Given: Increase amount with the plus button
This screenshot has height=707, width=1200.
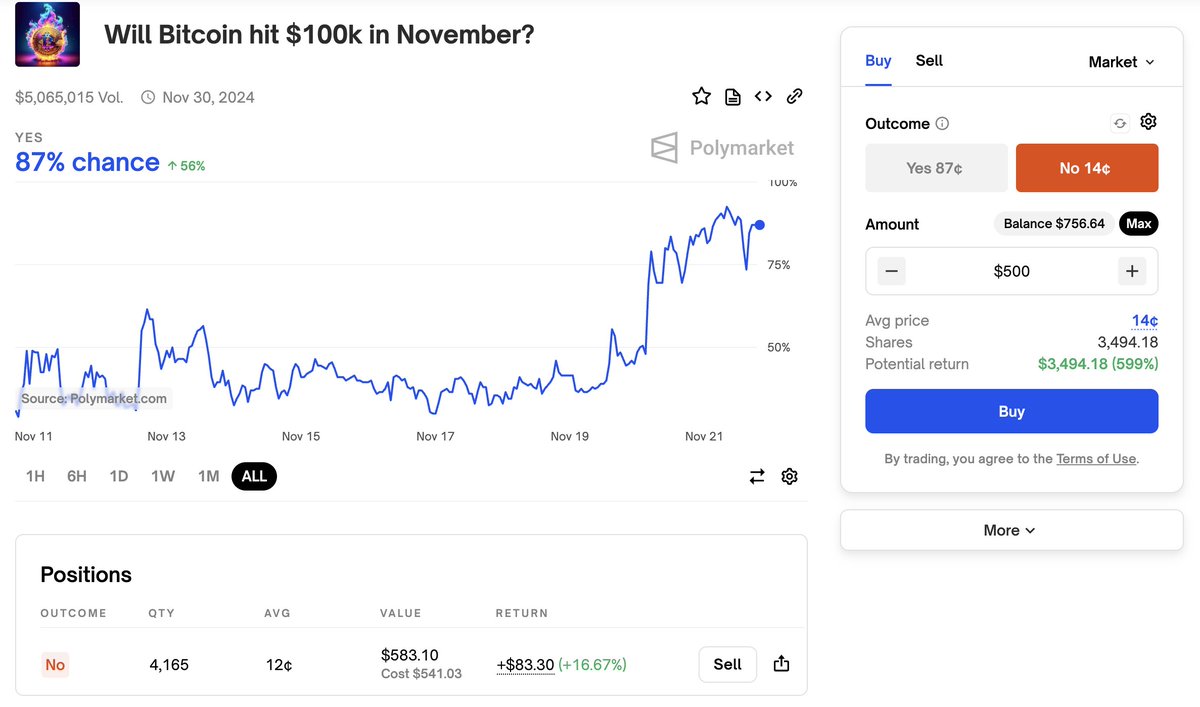Looking at the screenshot, I should (1132, 271).
